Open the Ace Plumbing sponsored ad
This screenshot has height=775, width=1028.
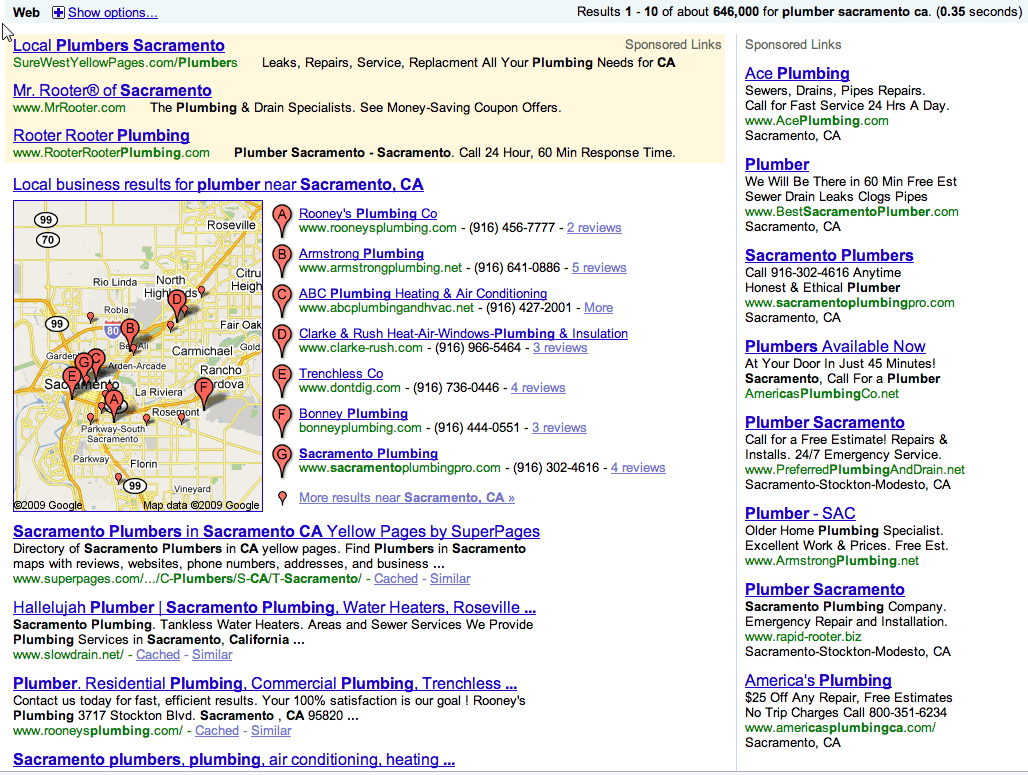click(797, 73)
